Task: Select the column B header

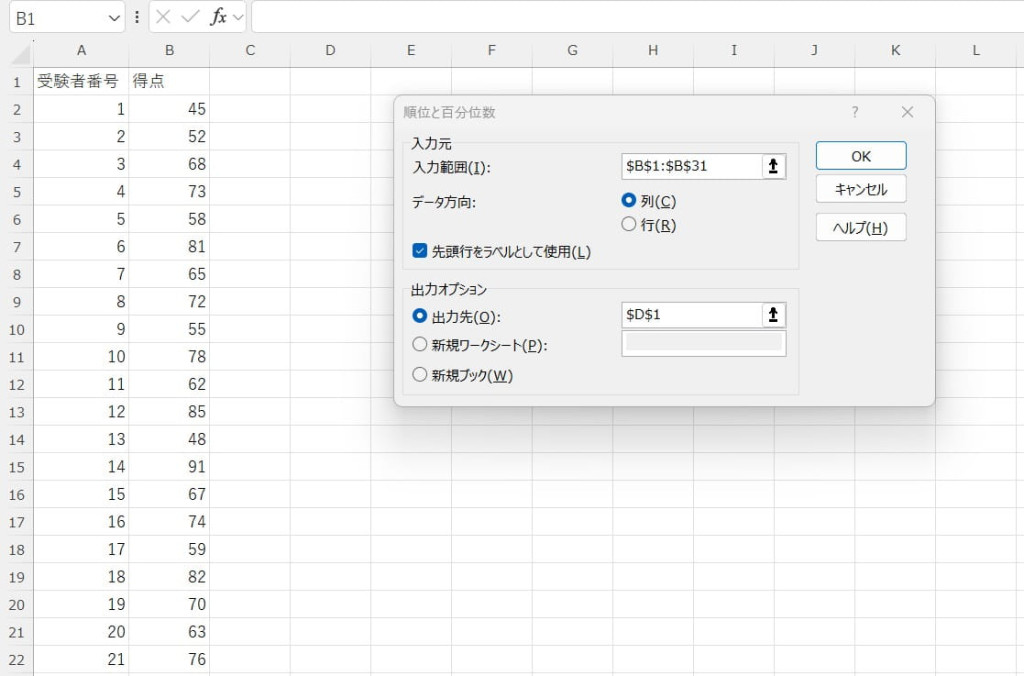Action: pyautogui.click(x=169, y=50)
